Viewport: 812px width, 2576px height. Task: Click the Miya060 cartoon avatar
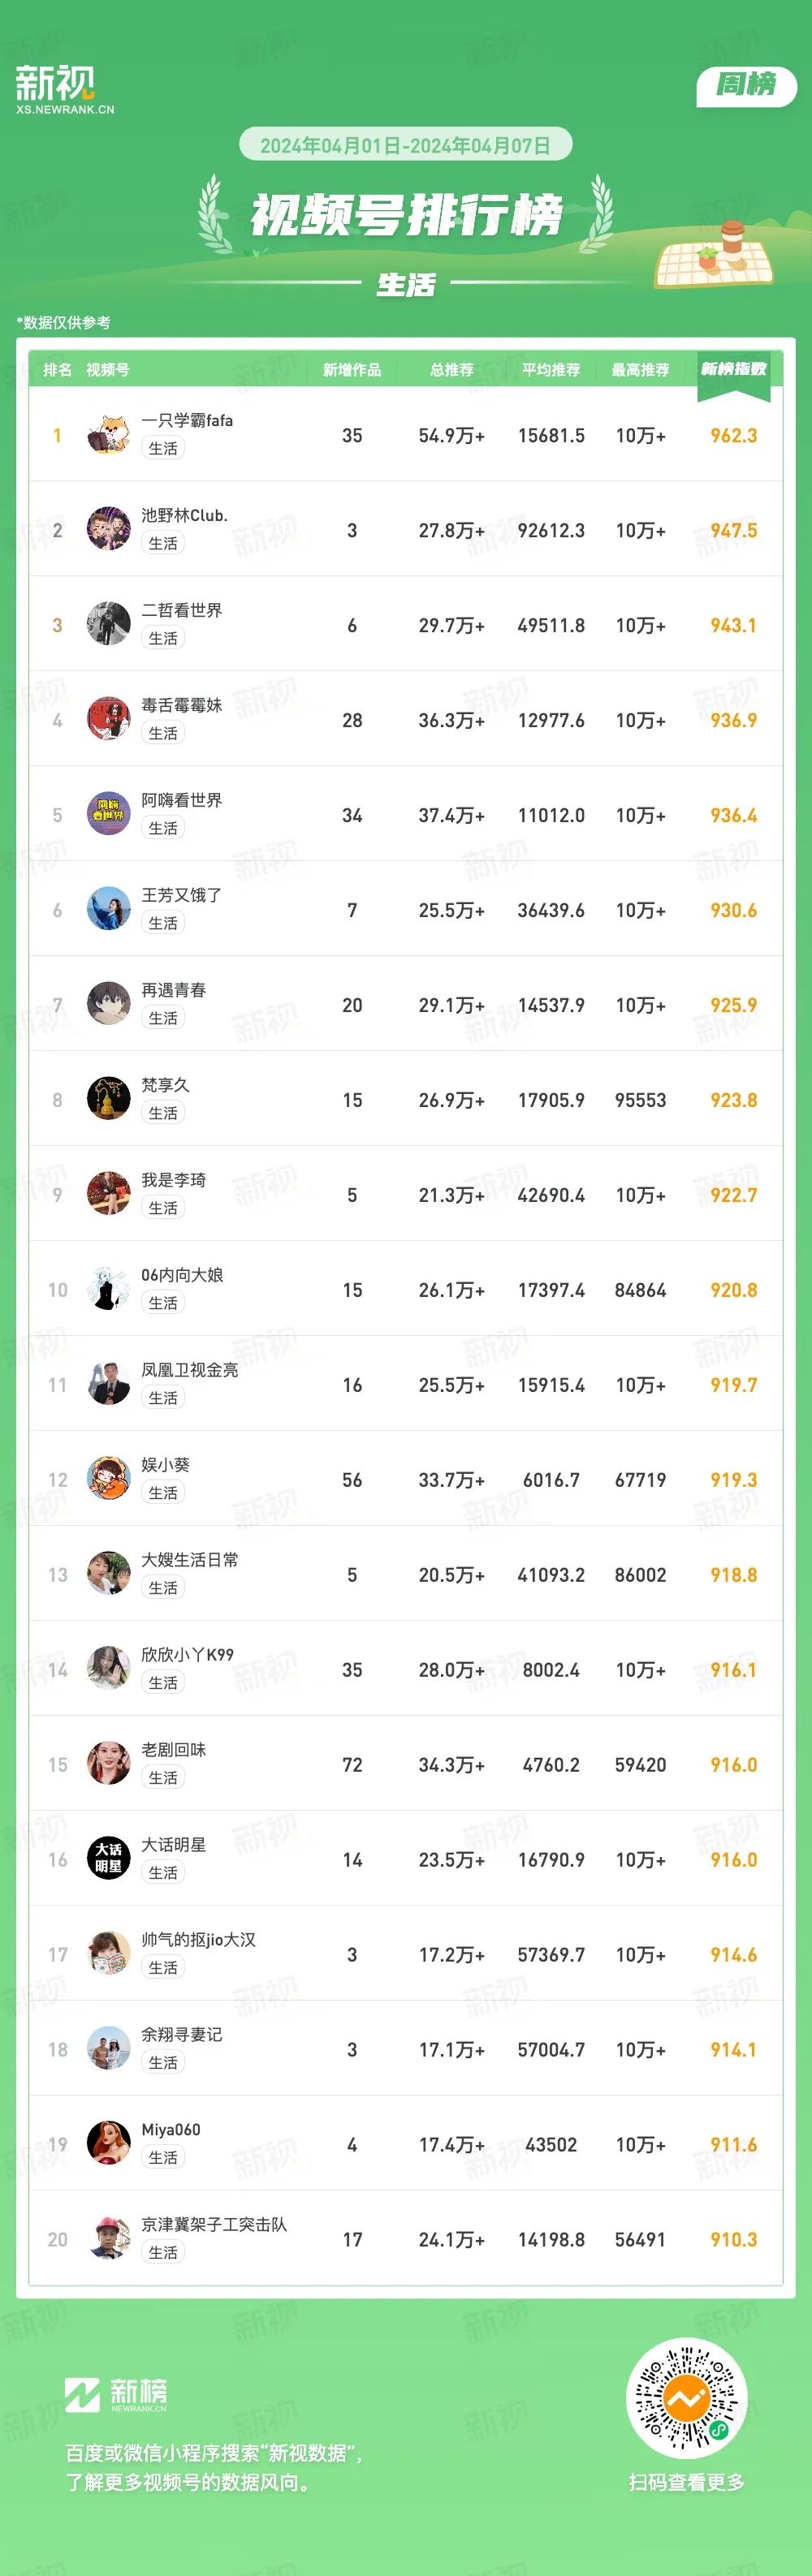point(108,2145)
